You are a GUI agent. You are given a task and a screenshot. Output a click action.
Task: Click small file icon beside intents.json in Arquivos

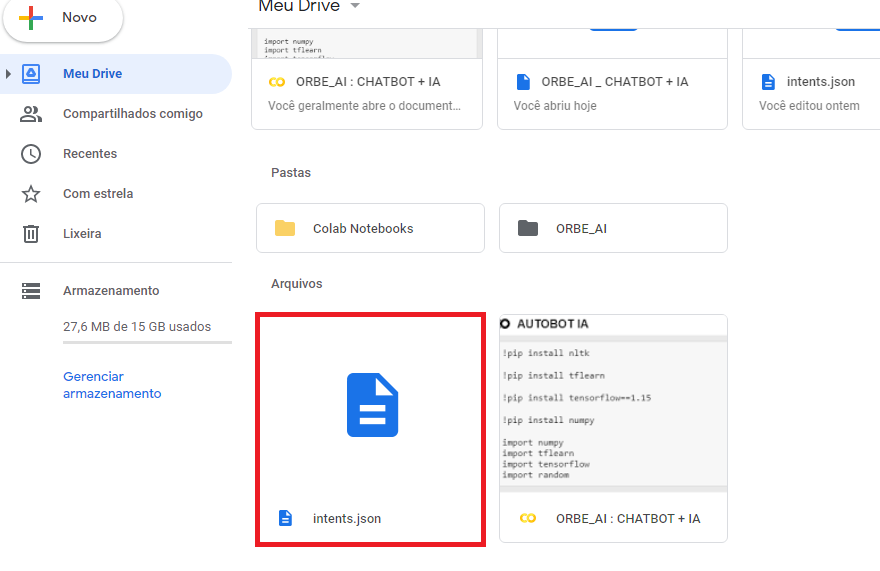click(286, 518)
